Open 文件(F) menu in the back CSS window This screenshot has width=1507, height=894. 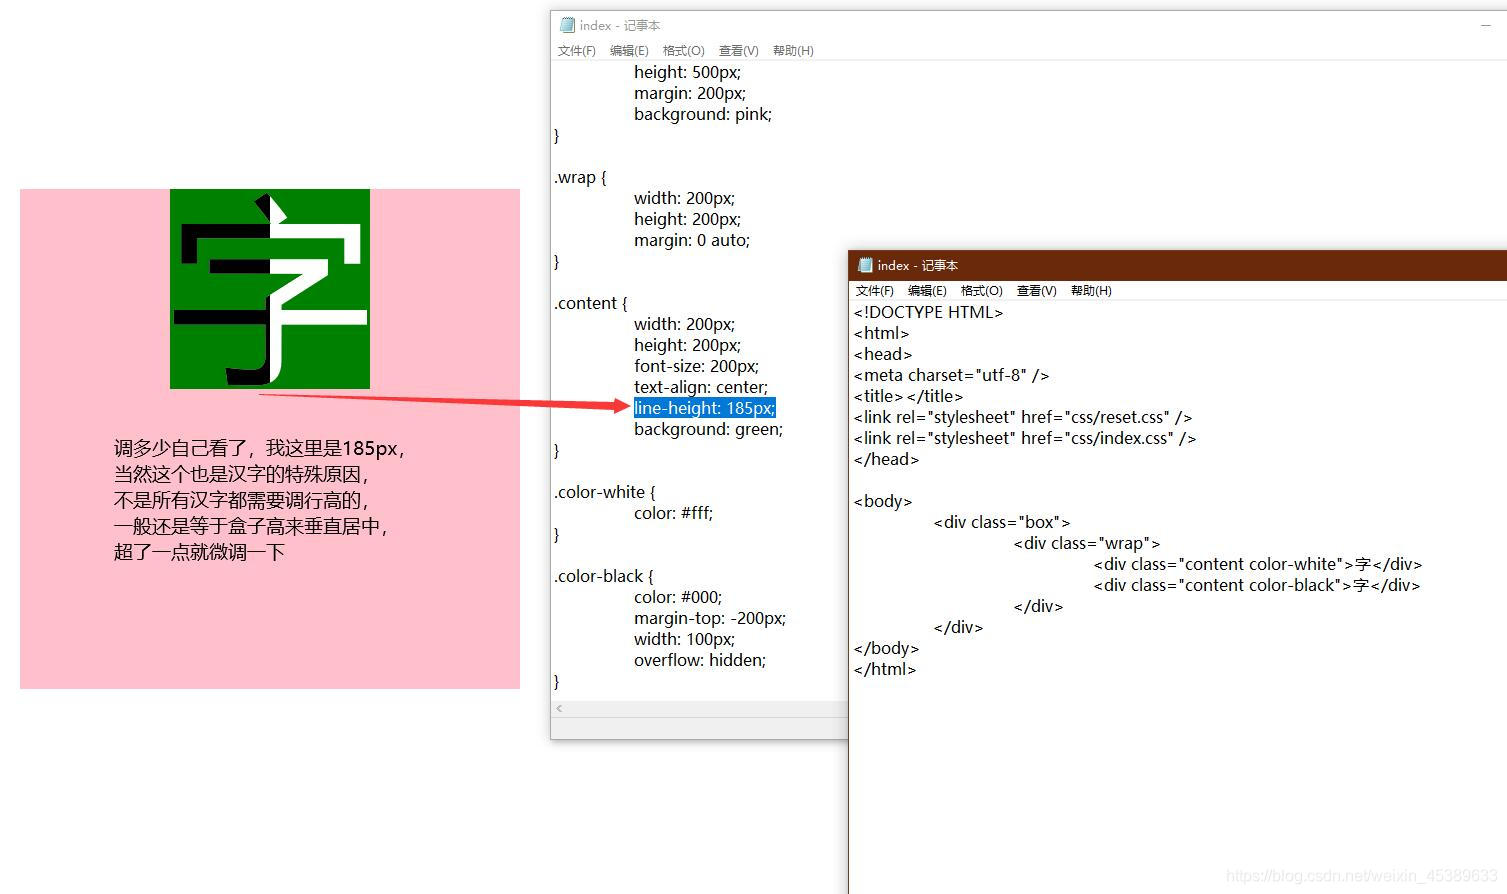577,51
